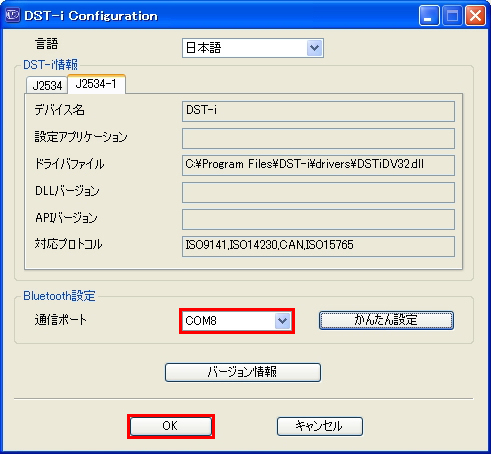Click the DST-i application icon in title bar
This screenshot has height=454, width=491.
[13, 15]
